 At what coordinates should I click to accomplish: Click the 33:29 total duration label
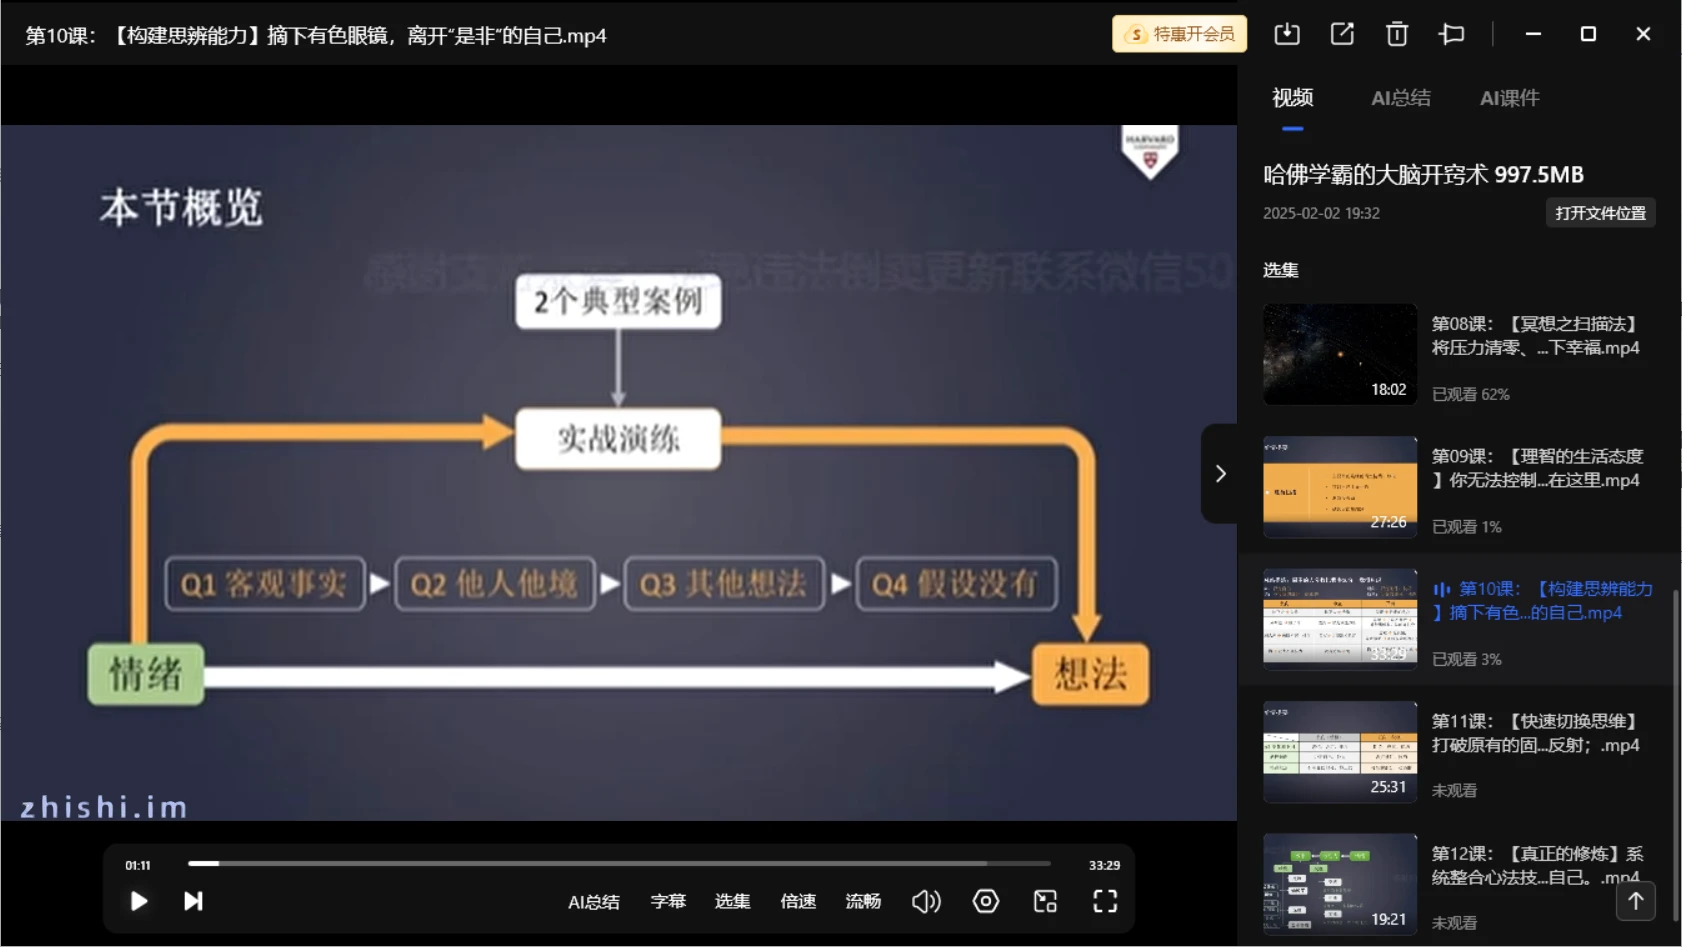click(1104, 865)
